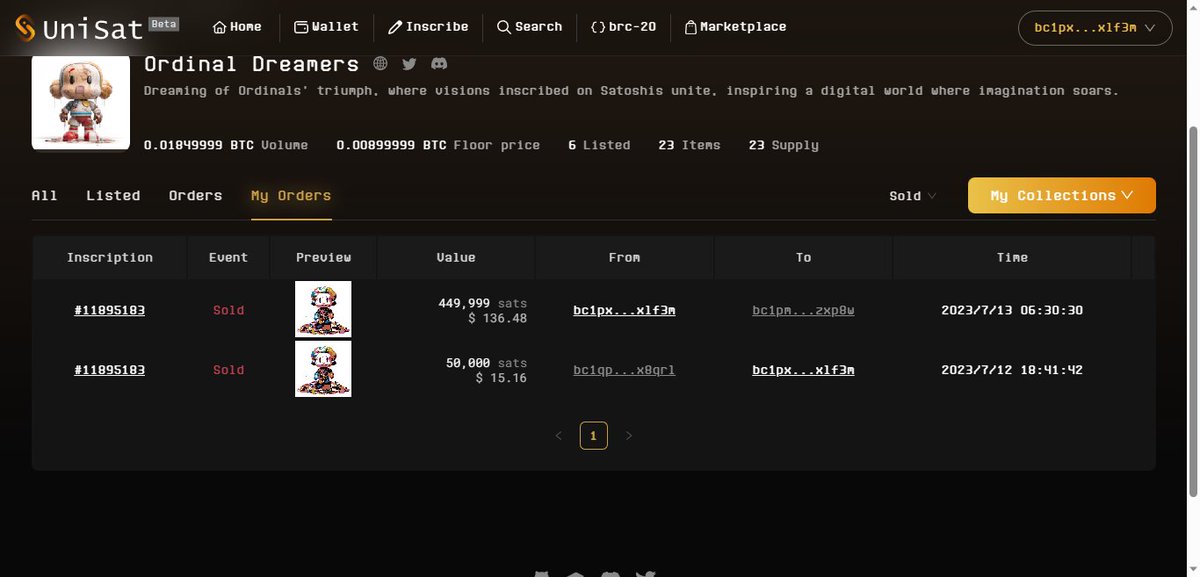Click the Inscription column header
This screenshot has height=577, width=1200.
tap(110, 257)
